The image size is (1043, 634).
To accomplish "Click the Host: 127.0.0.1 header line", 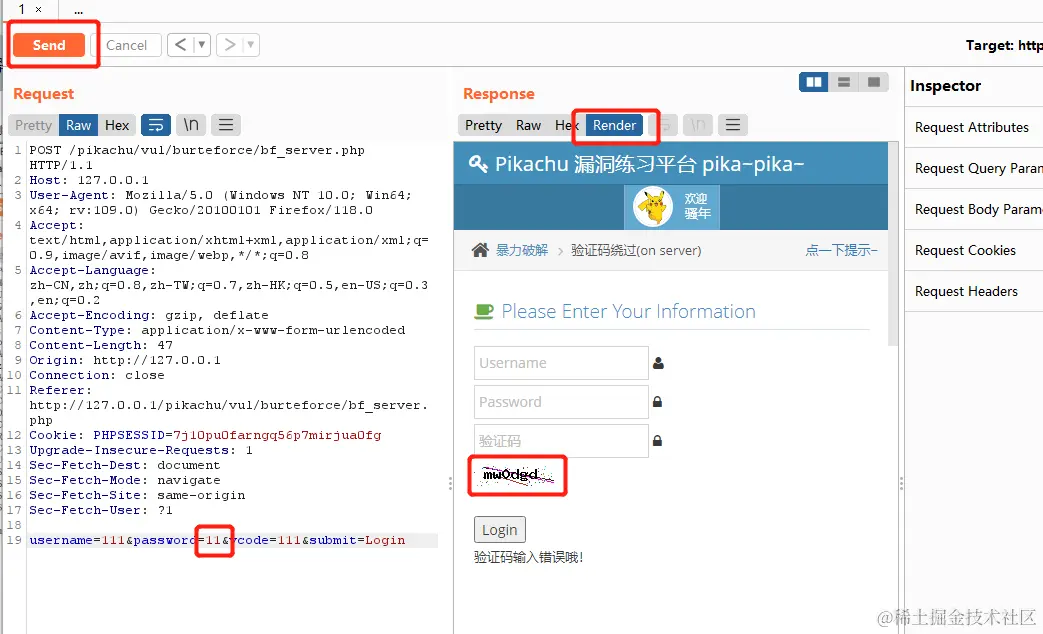I will tap(89, 180).
